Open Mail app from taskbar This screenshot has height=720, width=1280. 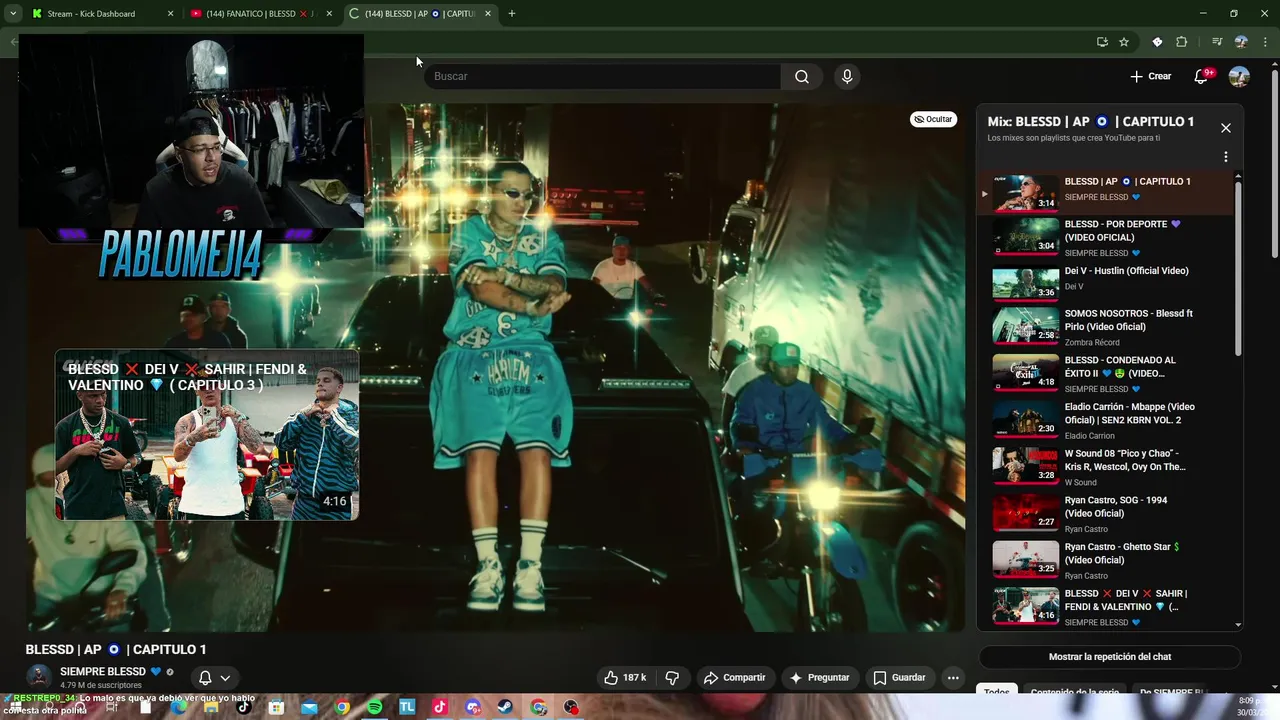[309, 707]
